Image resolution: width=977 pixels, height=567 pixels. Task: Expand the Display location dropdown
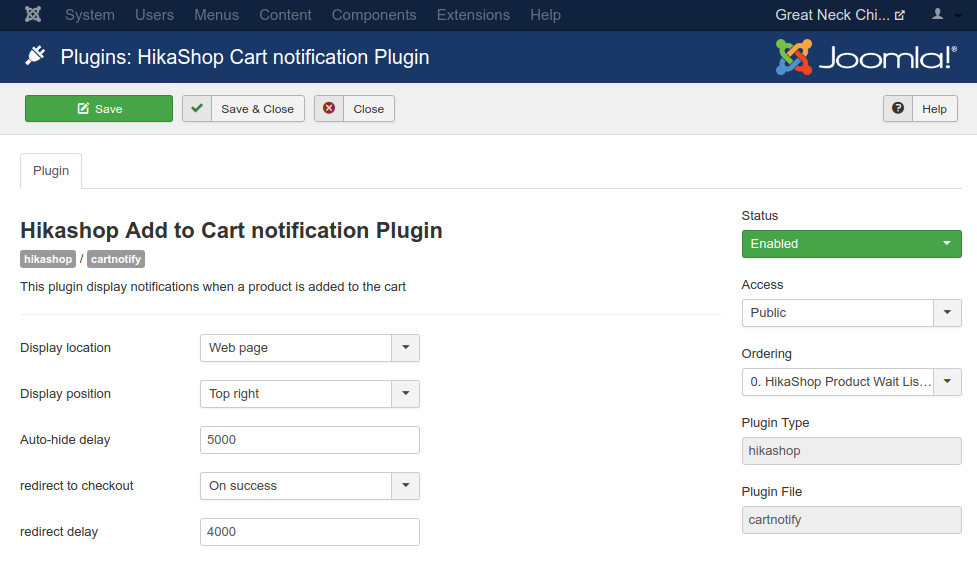pos(309,348)
